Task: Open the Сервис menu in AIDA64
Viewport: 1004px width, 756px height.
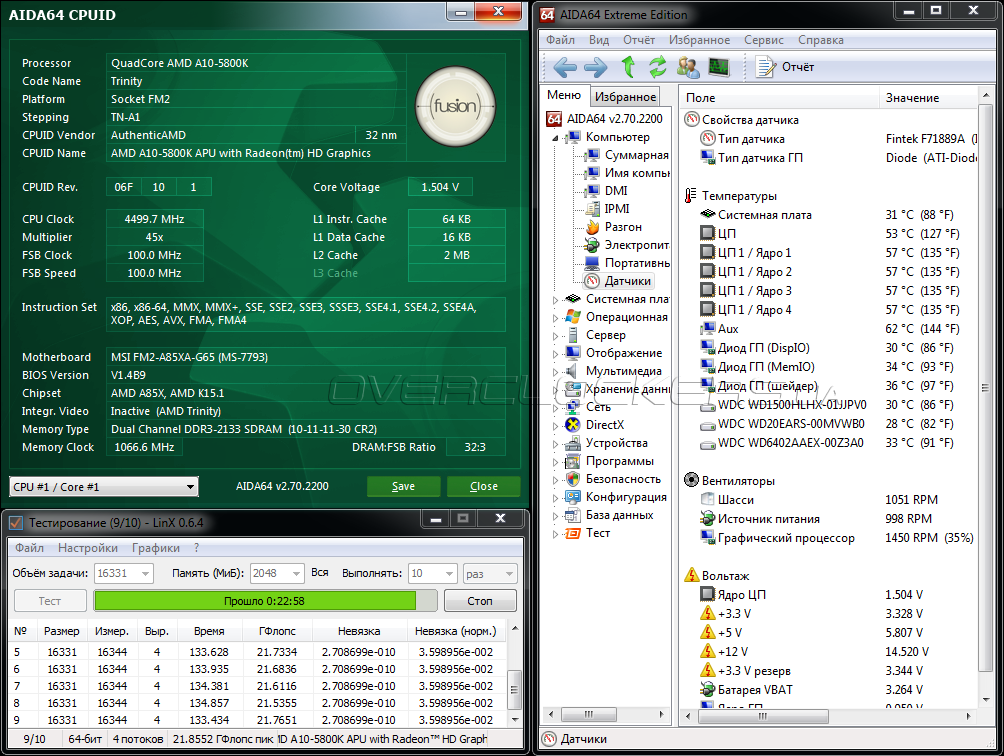Action: tap(764, 40)
